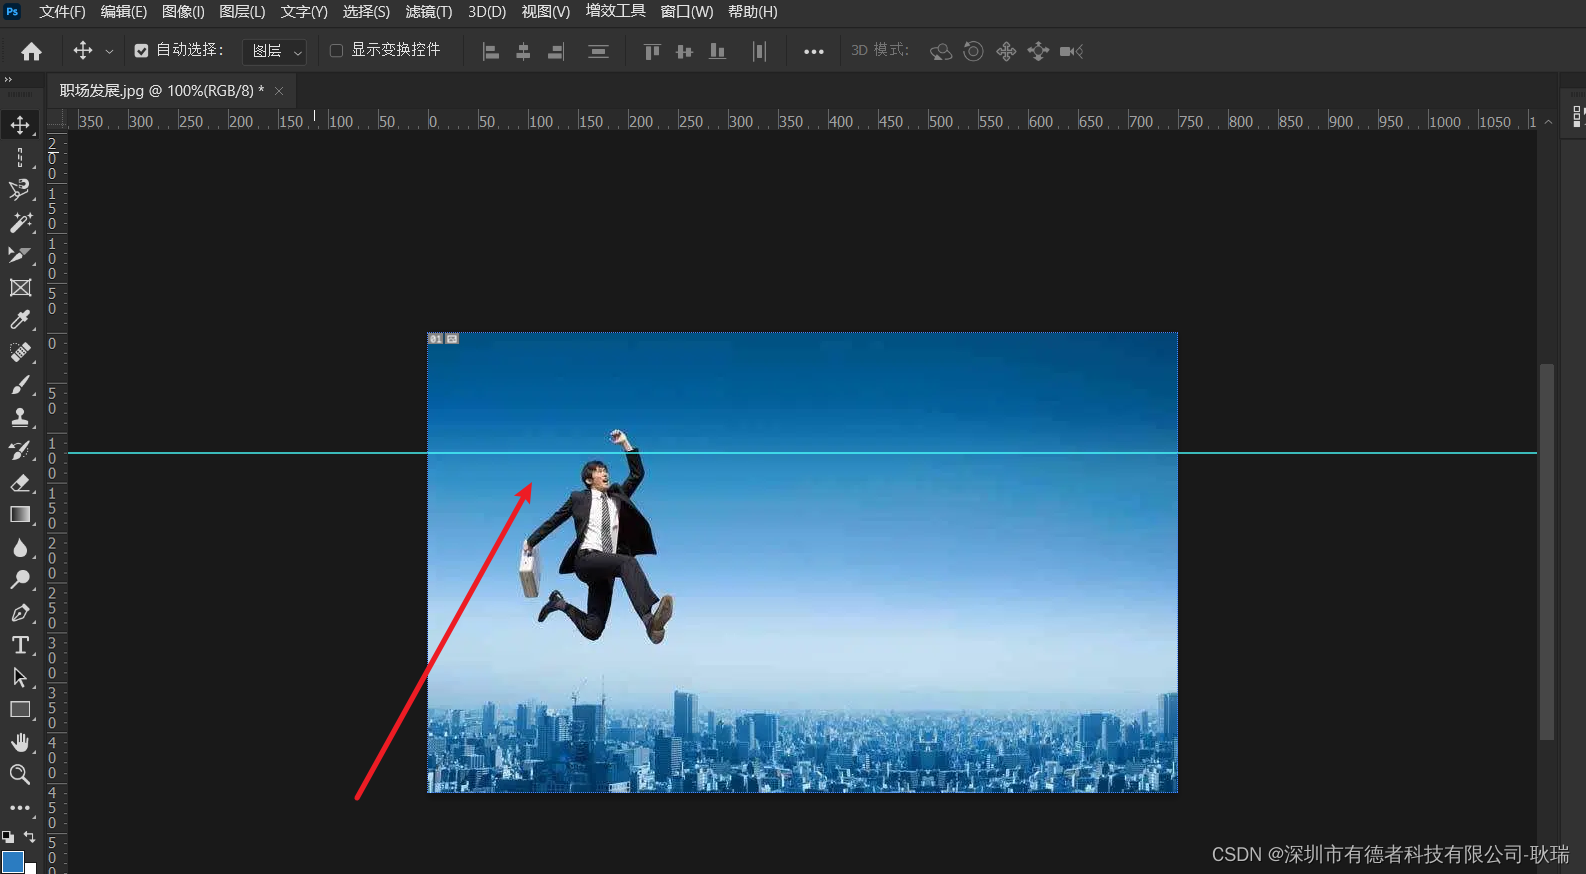Switch to the 职场发展.jpg document tab
The image size is (1586, 874).
[x=162, y=91]
